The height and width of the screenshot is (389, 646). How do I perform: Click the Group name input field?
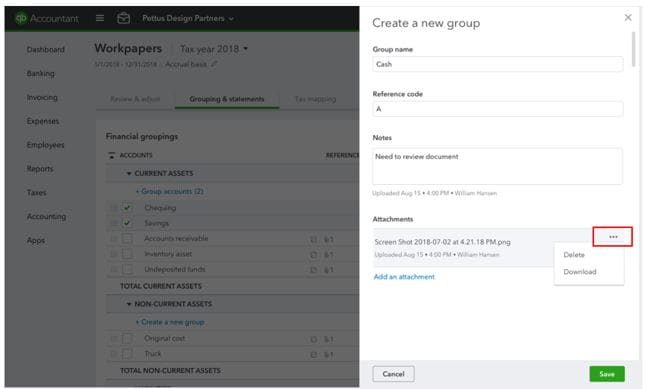coord(497,64)
